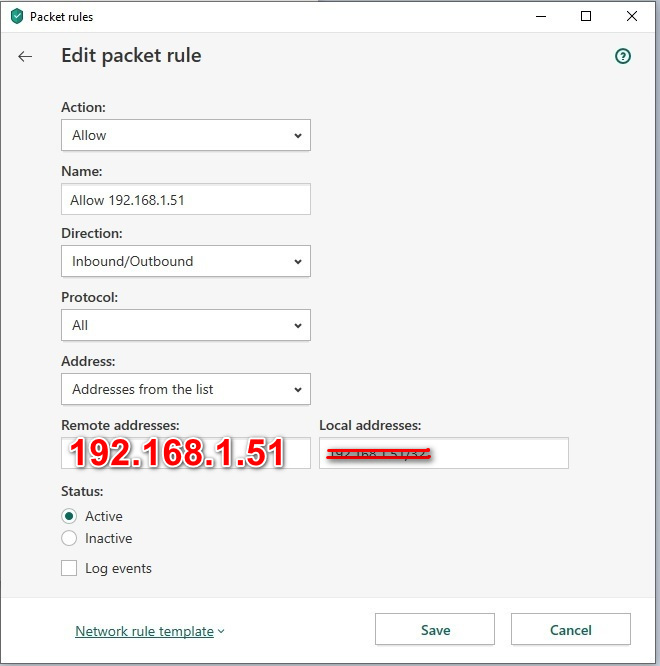Select the Active status radio button
This screenshot has height=666, width=660.
click(x=69, y=516)
